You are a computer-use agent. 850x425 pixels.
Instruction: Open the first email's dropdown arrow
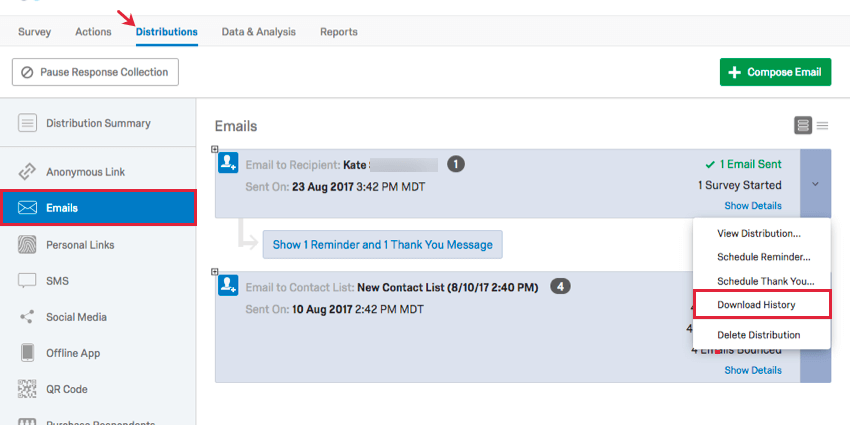pos(816,184)
